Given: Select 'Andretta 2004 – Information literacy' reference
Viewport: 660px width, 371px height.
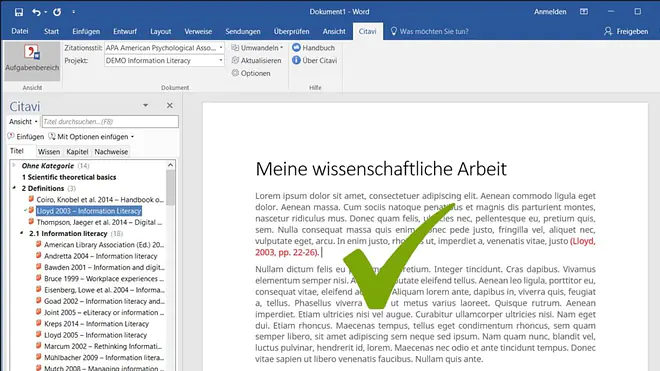Looking at the screenshot, I should click(x=101, y=256).
